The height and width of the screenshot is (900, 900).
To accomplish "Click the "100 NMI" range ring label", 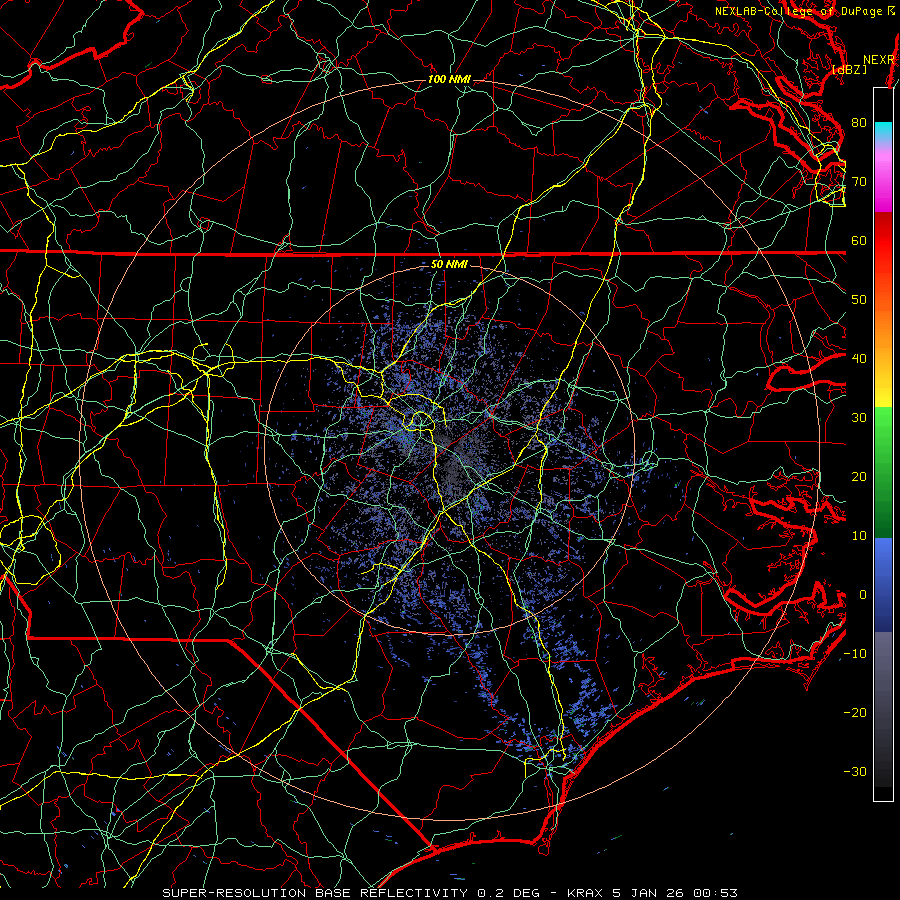I will pos(449,79).
